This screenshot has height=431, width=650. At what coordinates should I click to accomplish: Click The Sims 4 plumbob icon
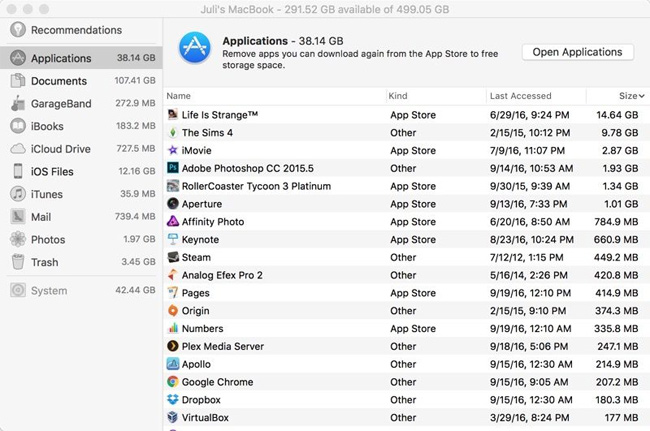coord(172,132)
